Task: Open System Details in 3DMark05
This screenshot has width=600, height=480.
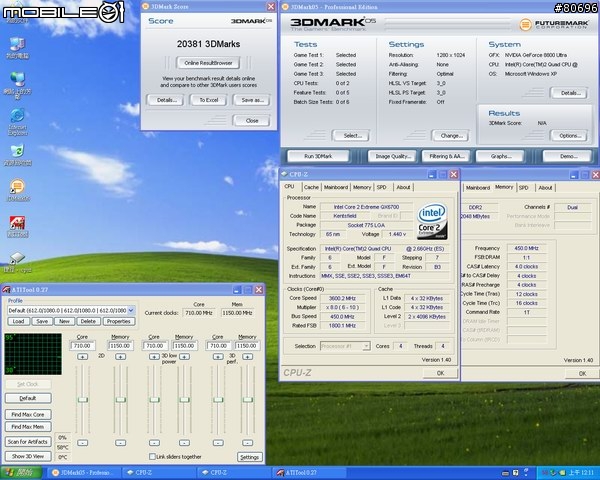Action: coord(570,93)
